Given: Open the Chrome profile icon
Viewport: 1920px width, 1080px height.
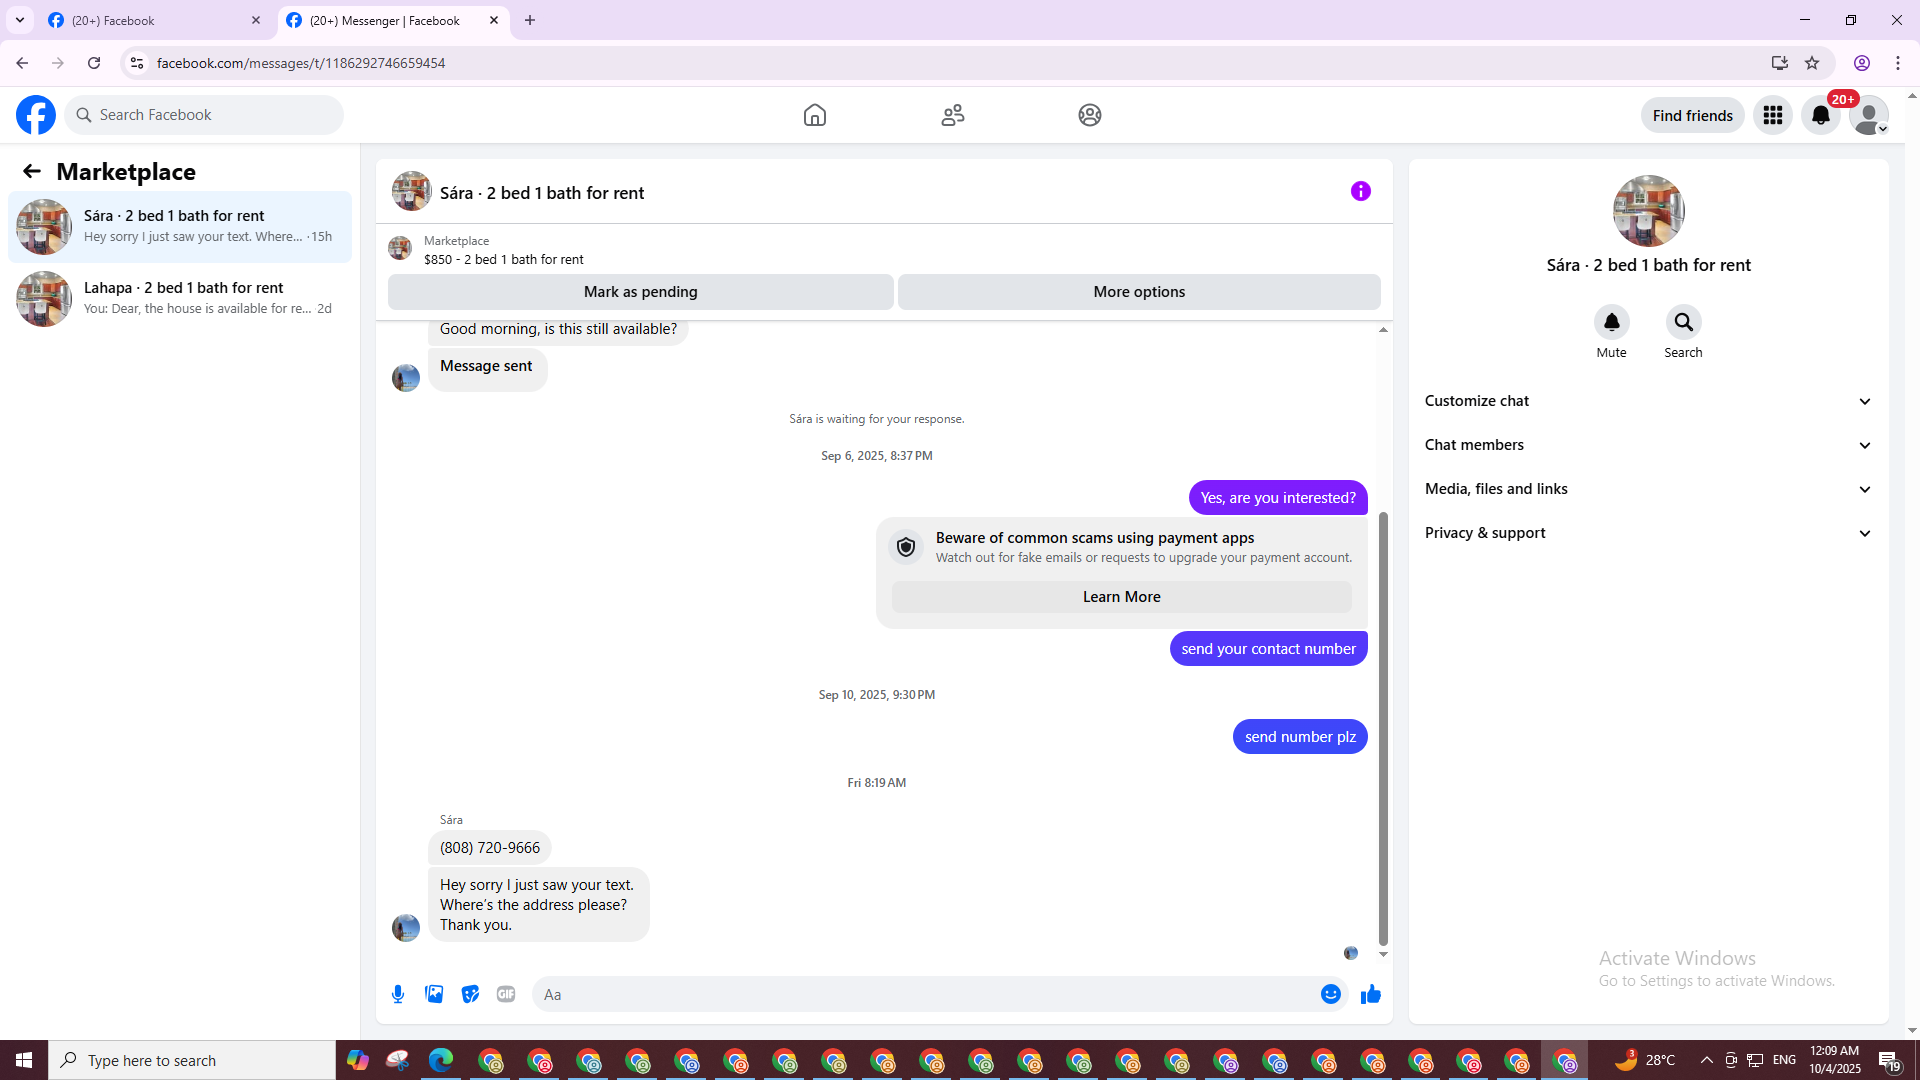Looking at the screenshot, I should 1862,63.
